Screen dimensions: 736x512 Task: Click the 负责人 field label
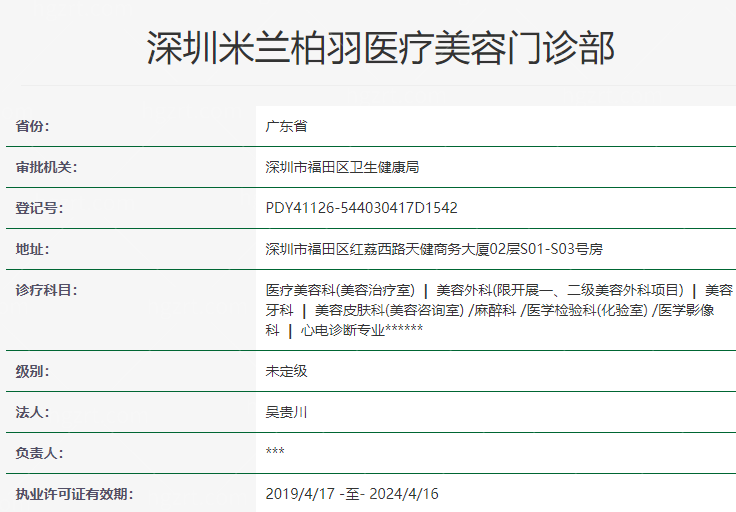pos(39,453)
